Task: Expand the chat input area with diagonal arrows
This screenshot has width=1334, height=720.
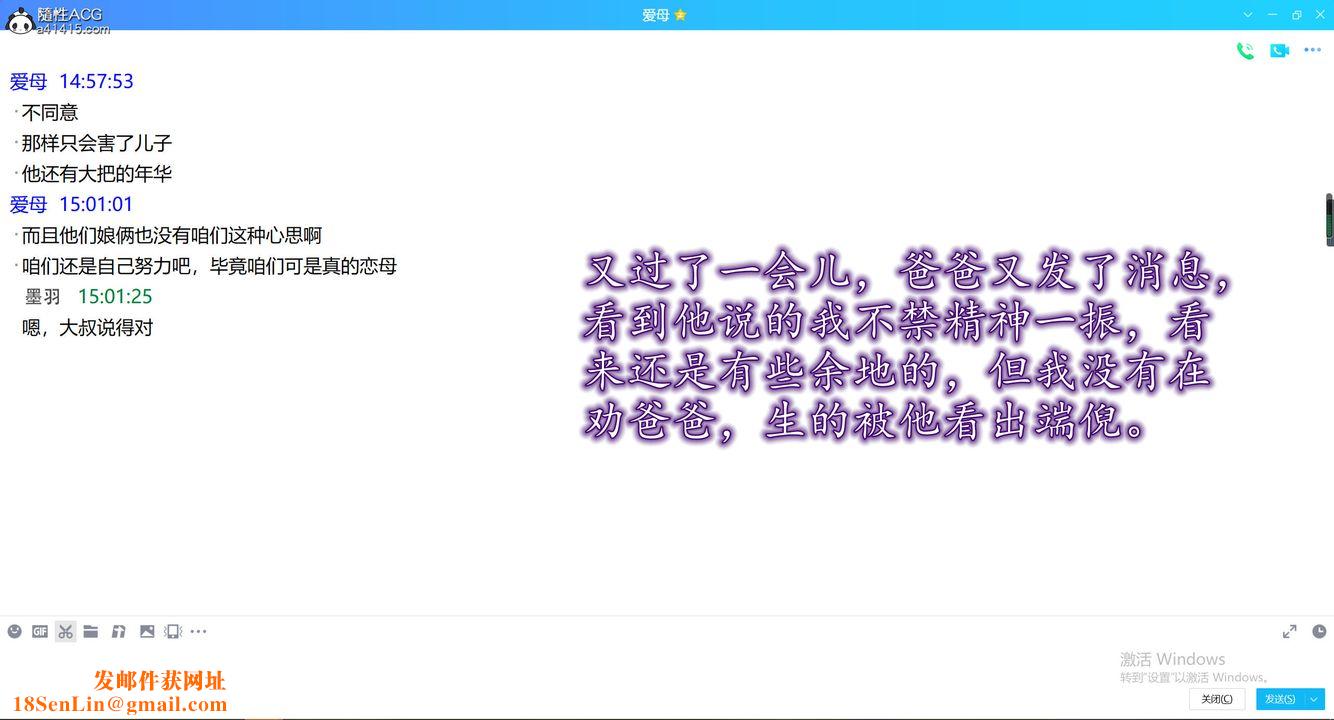Action: tap(1289, 631)
